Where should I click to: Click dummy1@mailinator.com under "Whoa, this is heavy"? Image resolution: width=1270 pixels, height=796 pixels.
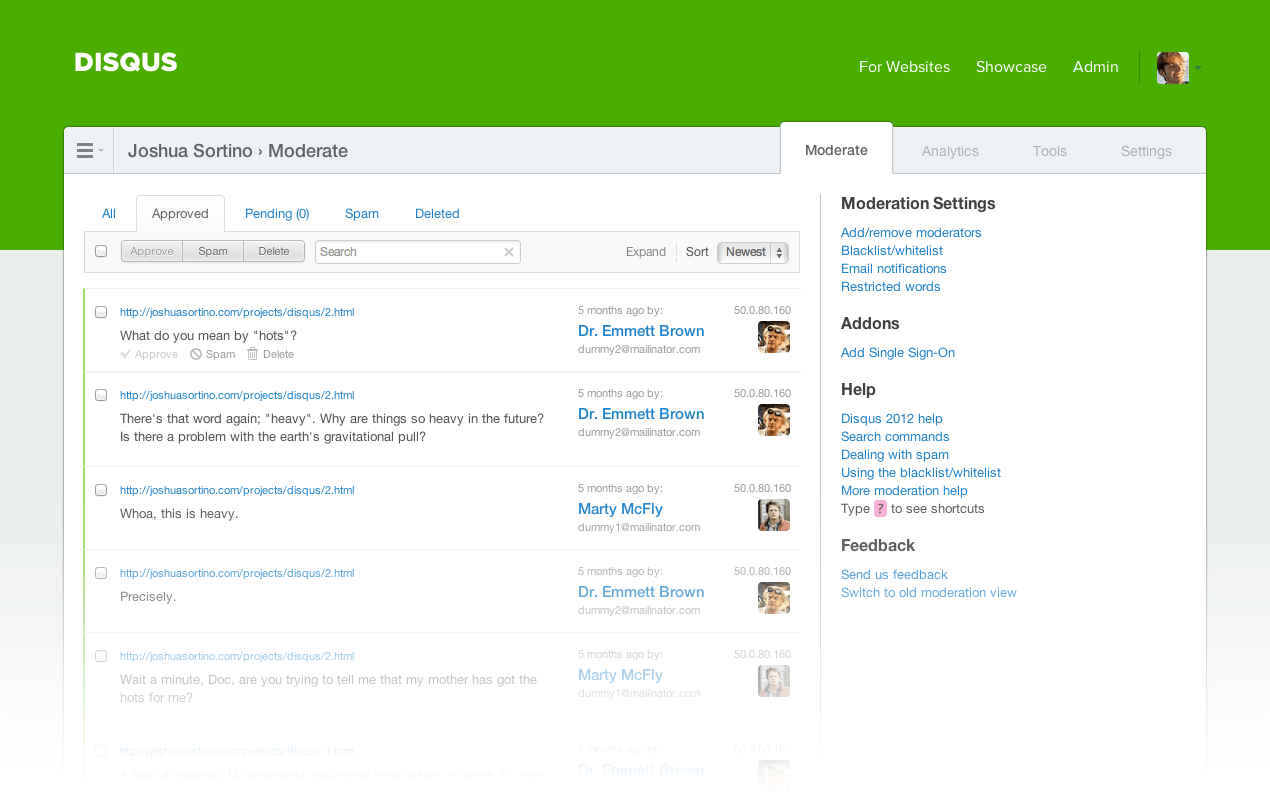639,527
